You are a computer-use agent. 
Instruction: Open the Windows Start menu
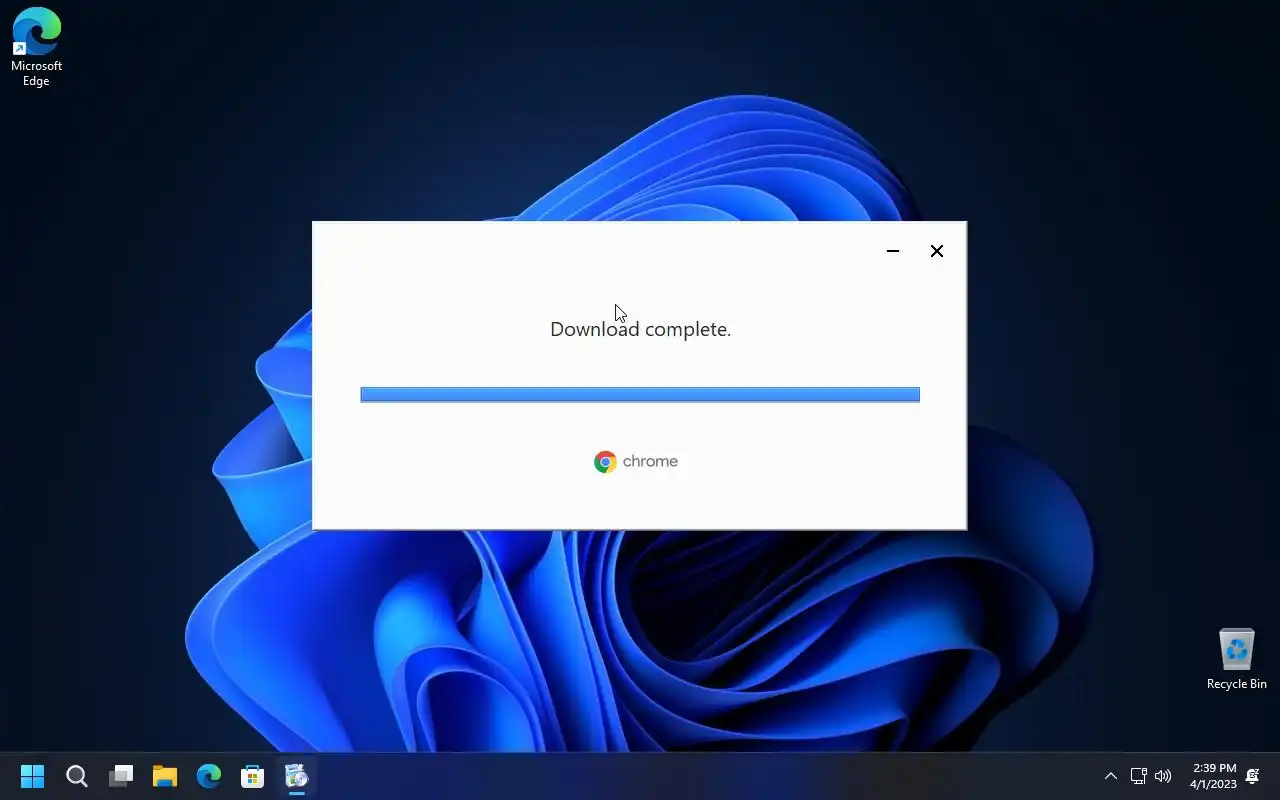tap(33, 776)
